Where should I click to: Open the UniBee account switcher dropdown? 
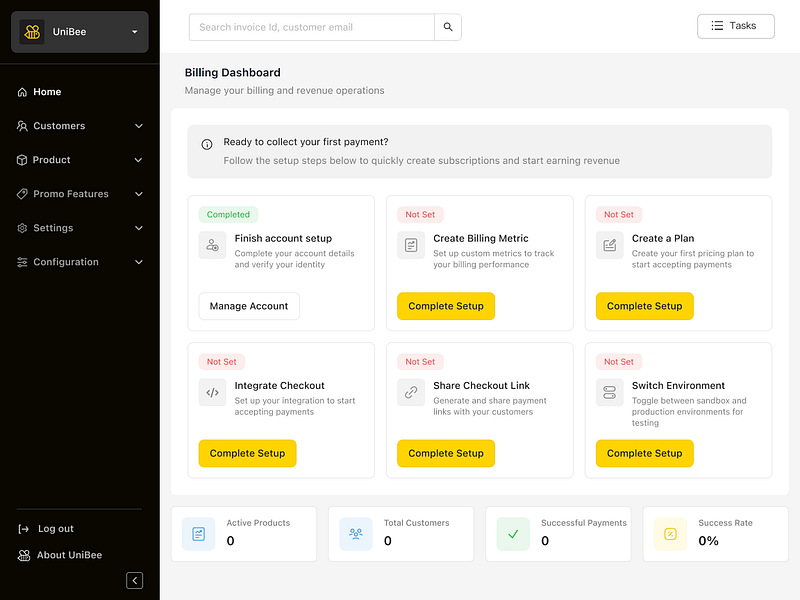(134, 32)
